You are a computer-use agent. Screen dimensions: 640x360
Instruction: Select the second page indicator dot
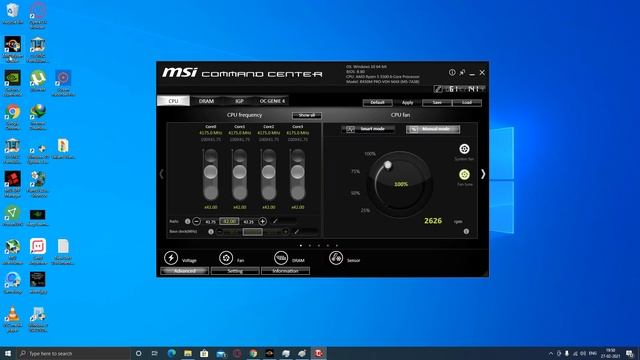point(310,246)
